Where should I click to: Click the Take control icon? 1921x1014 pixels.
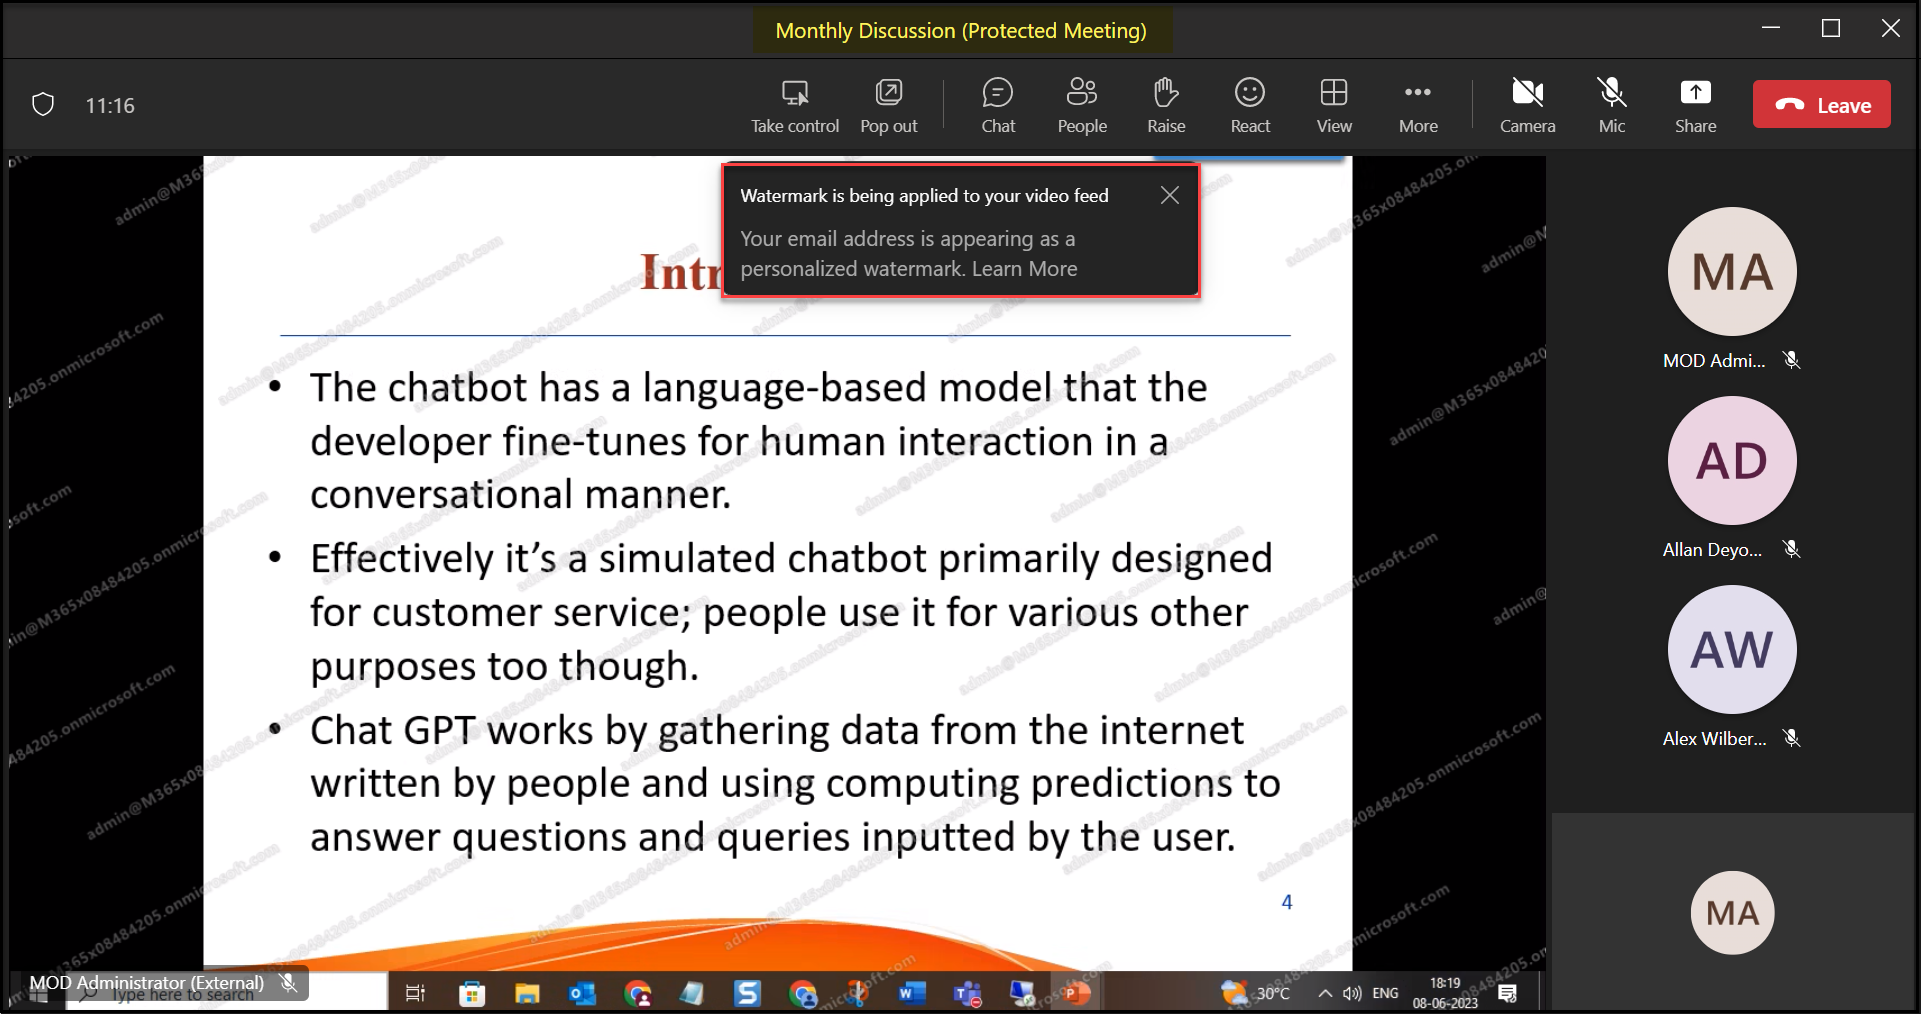point(795,94)
